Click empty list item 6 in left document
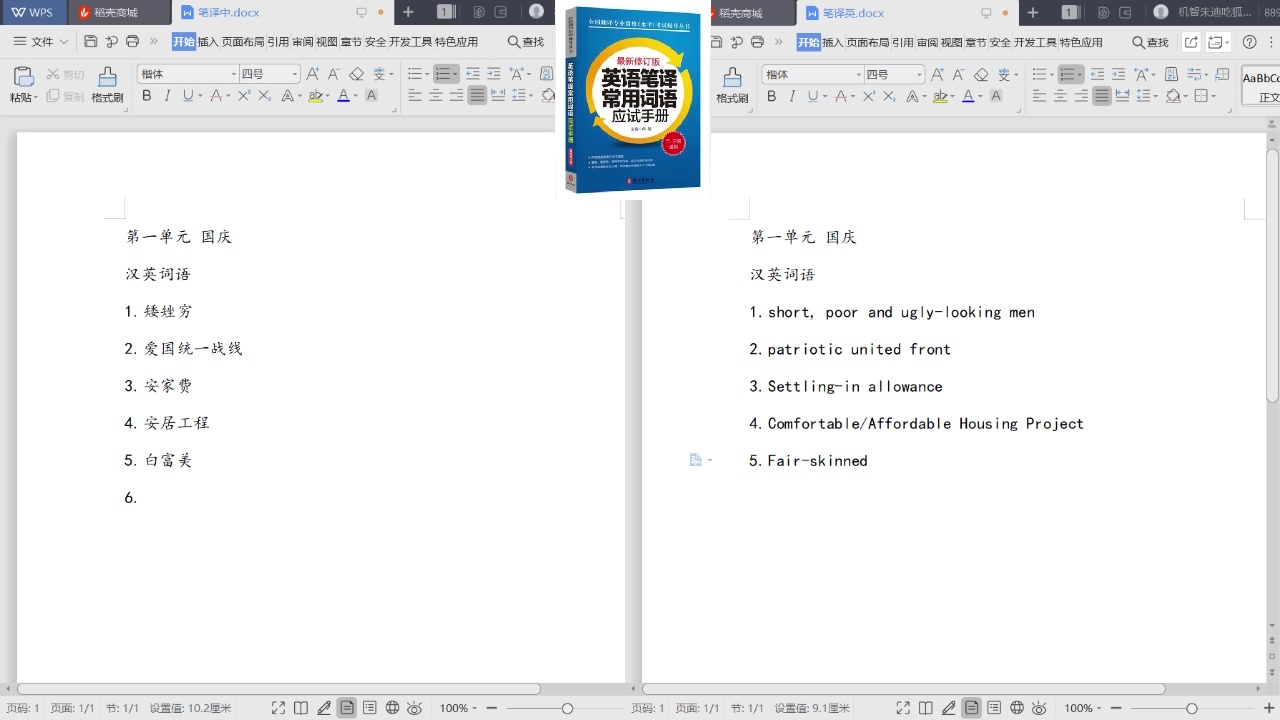This screenshot has height=720, width=1280. (130, 497)
